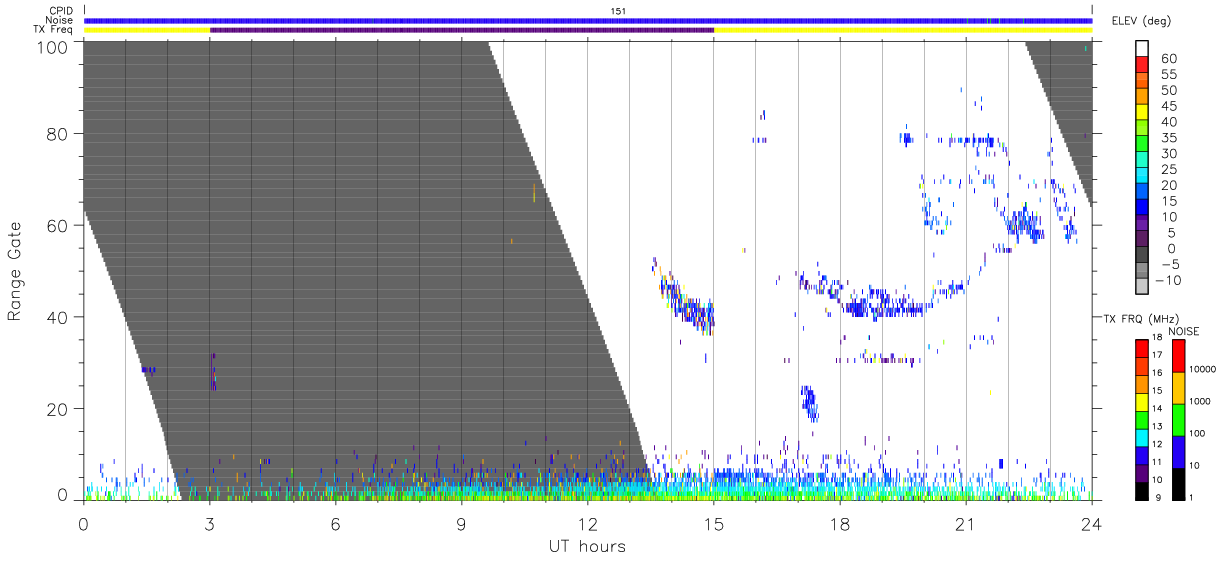Click the ELEV (deg) colorbar title
This screenshot has width=1228, height=567.
tap(1141, 20)
